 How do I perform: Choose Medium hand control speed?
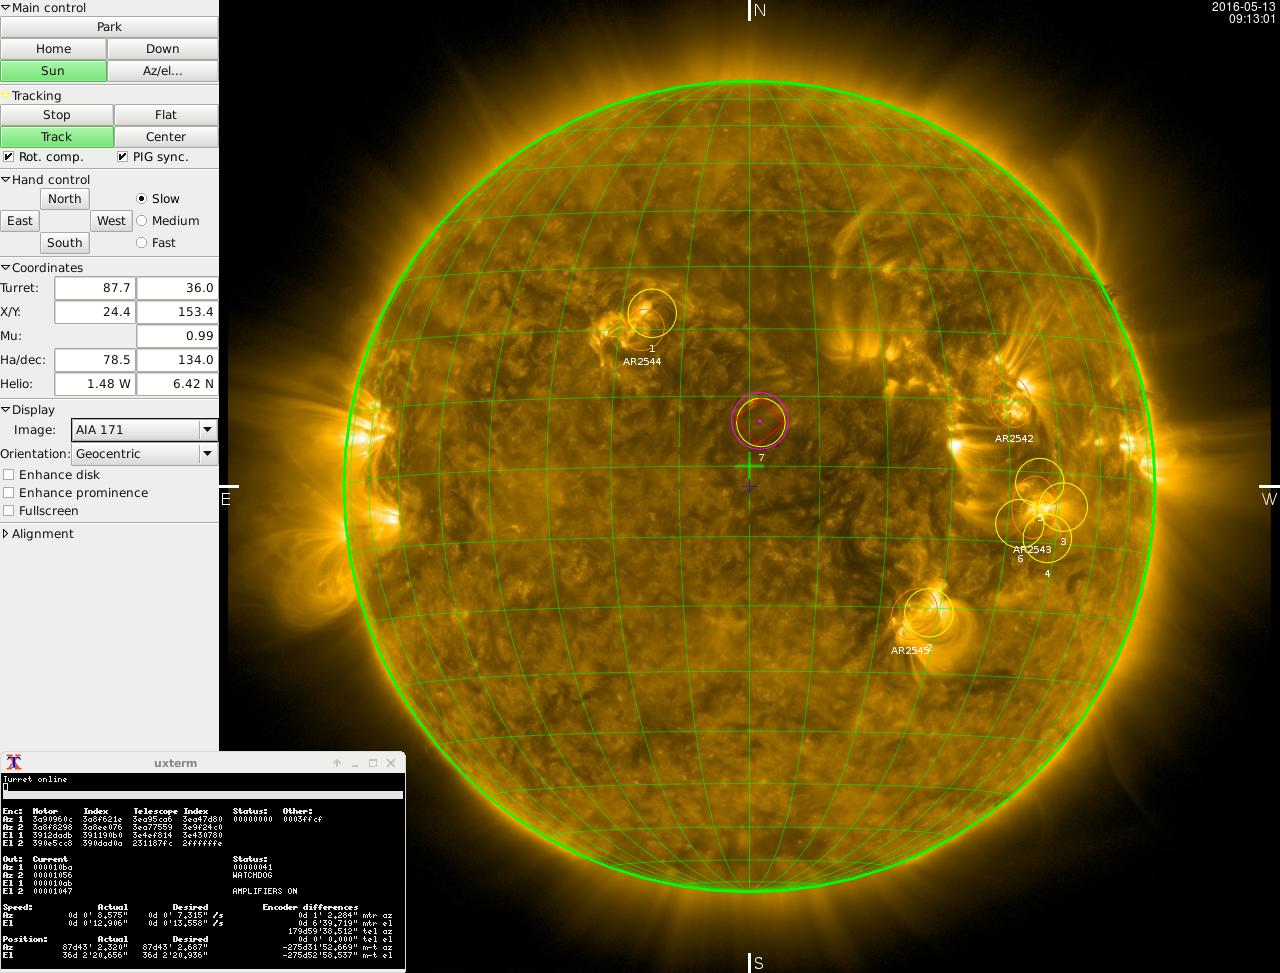[141, 221]
